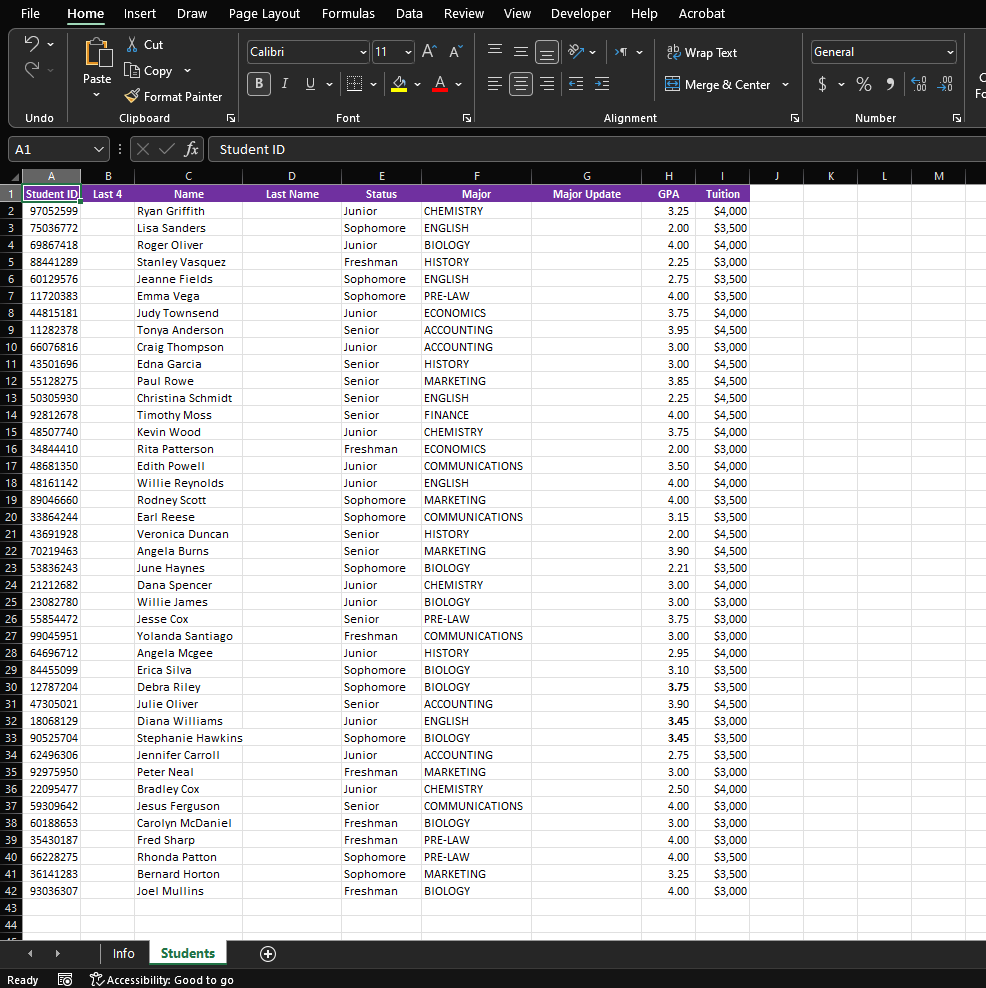The height and width of the screenshot is (988, 986).
Task: Apply italic formatting
Action: [284, 84]
